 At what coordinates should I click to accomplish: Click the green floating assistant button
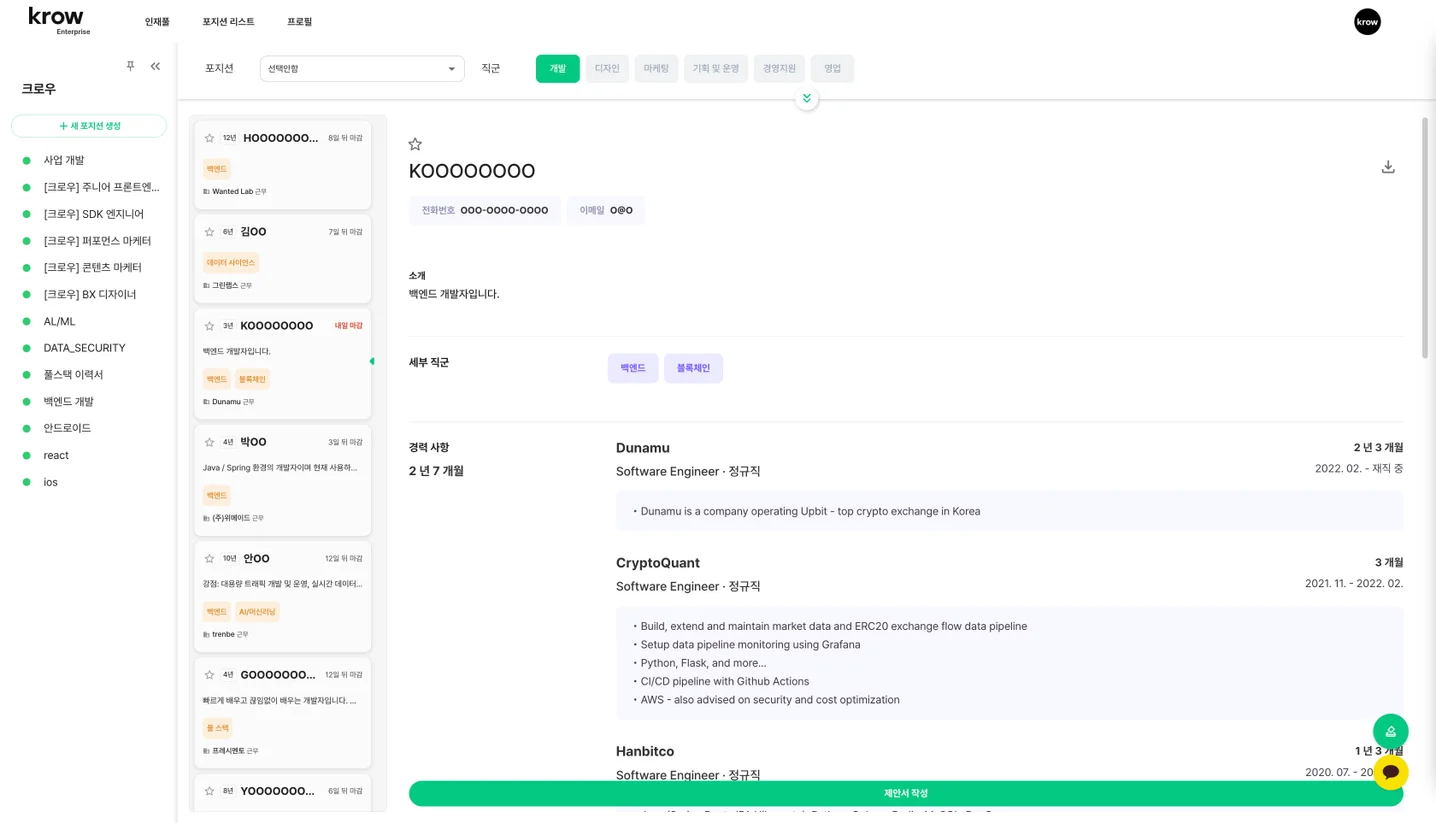(x=1390, y=732)
